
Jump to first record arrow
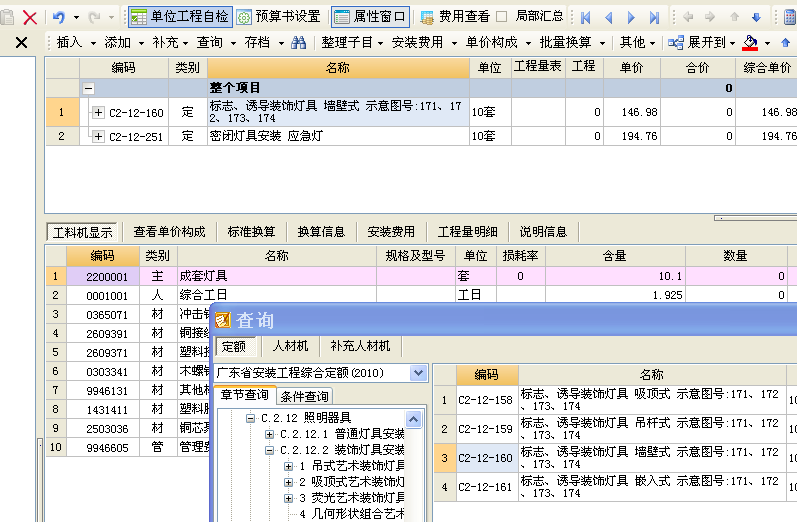click(586, 18)
